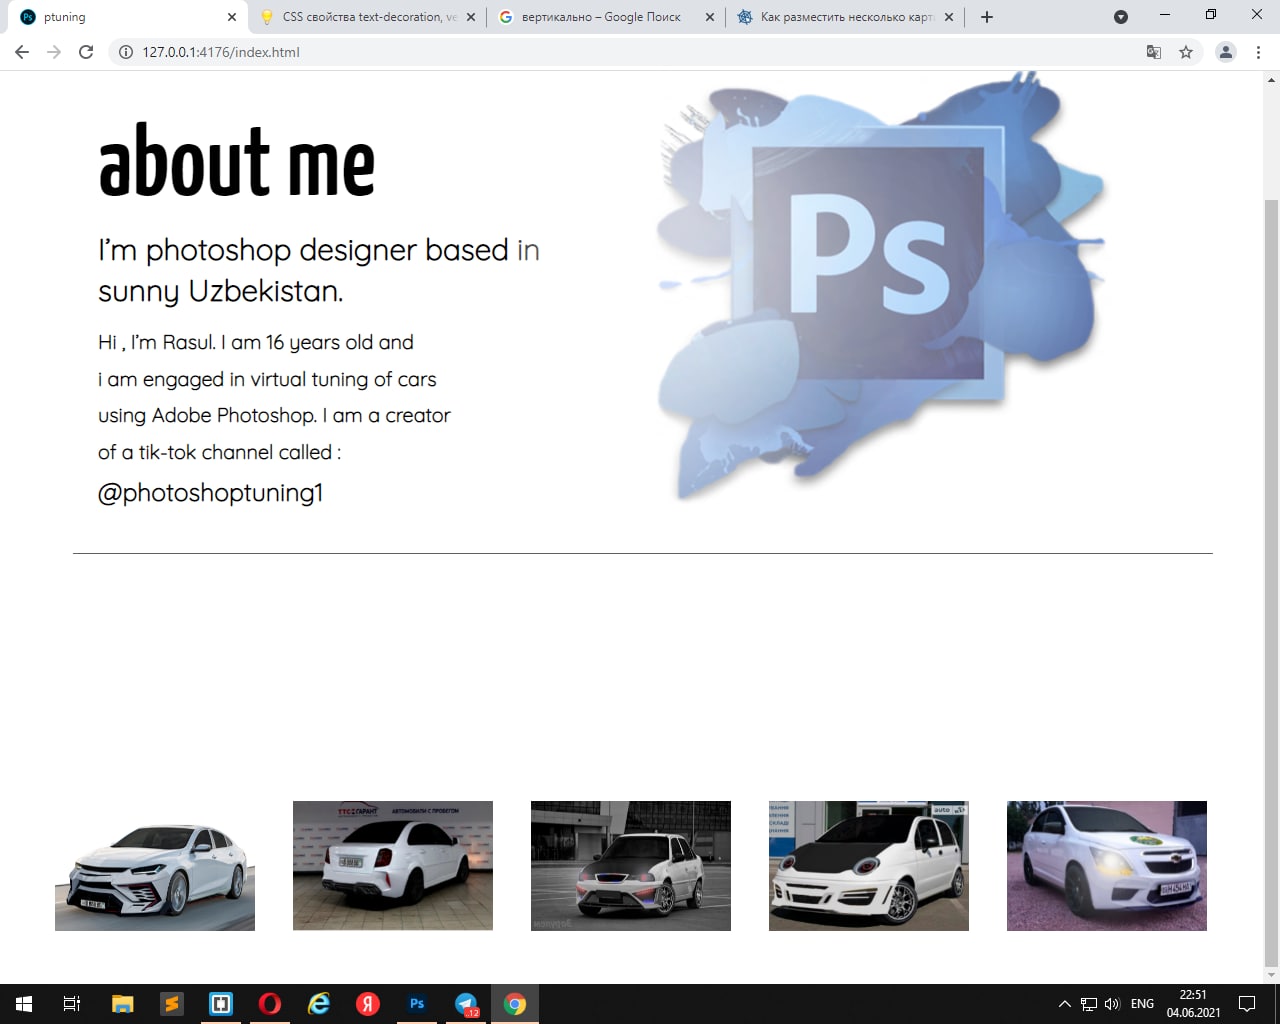1280x1024 pixels.
Task: Open the white sedan front-view car thumbnail
Action: tap(155, 866)
